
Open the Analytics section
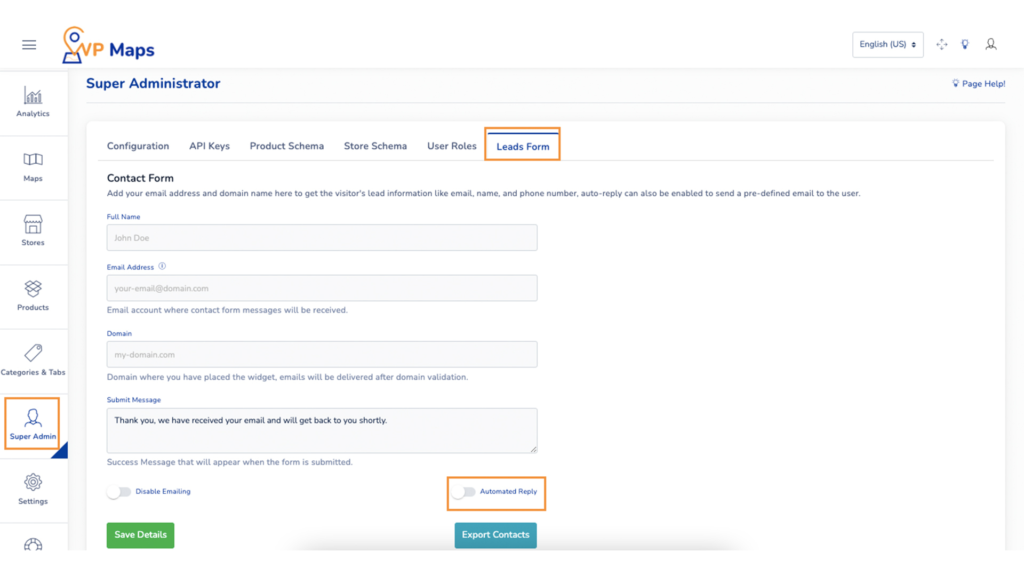pyautogui.click(x=33, y=102)
